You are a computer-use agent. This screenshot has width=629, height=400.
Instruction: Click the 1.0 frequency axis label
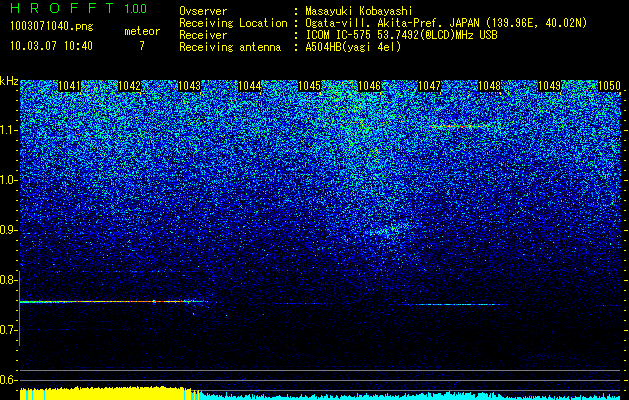9,180
